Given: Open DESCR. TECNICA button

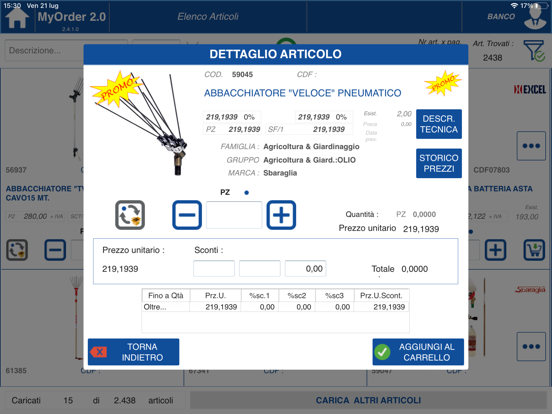Looking at the screenshot, I should (x=439, y=124).
